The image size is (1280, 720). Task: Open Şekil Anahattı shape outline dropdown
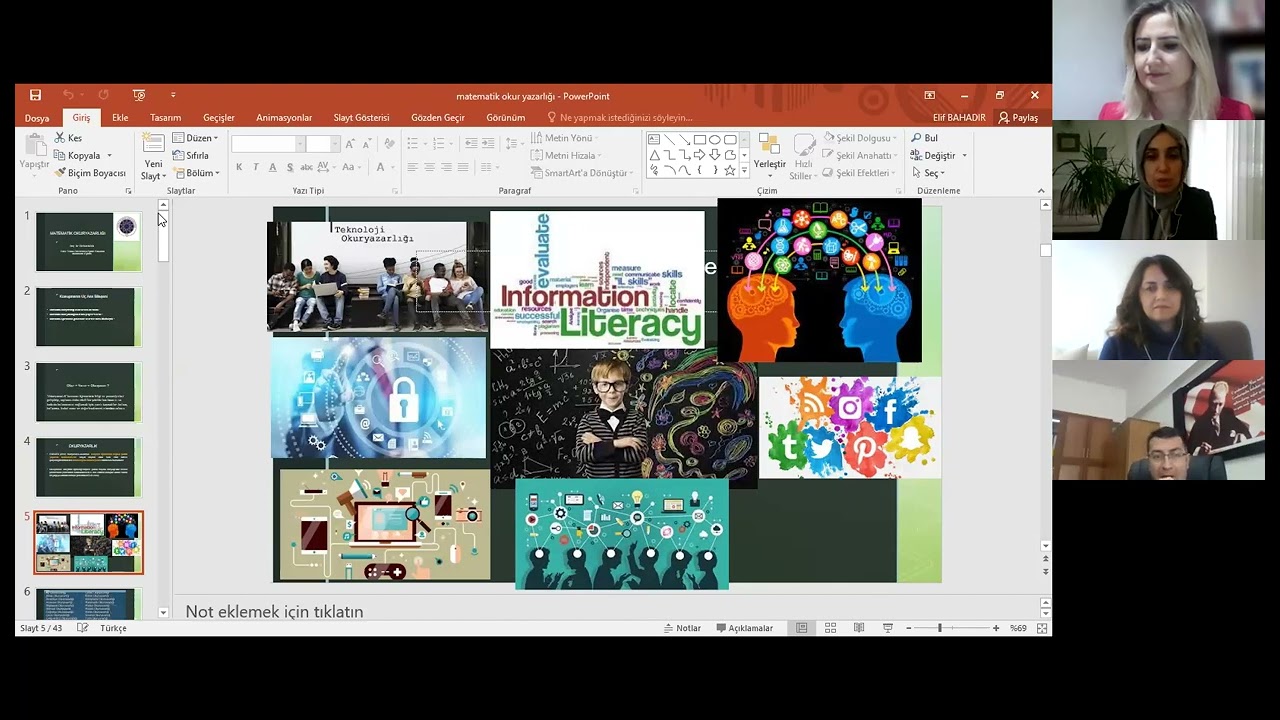[x=861, y=156]
